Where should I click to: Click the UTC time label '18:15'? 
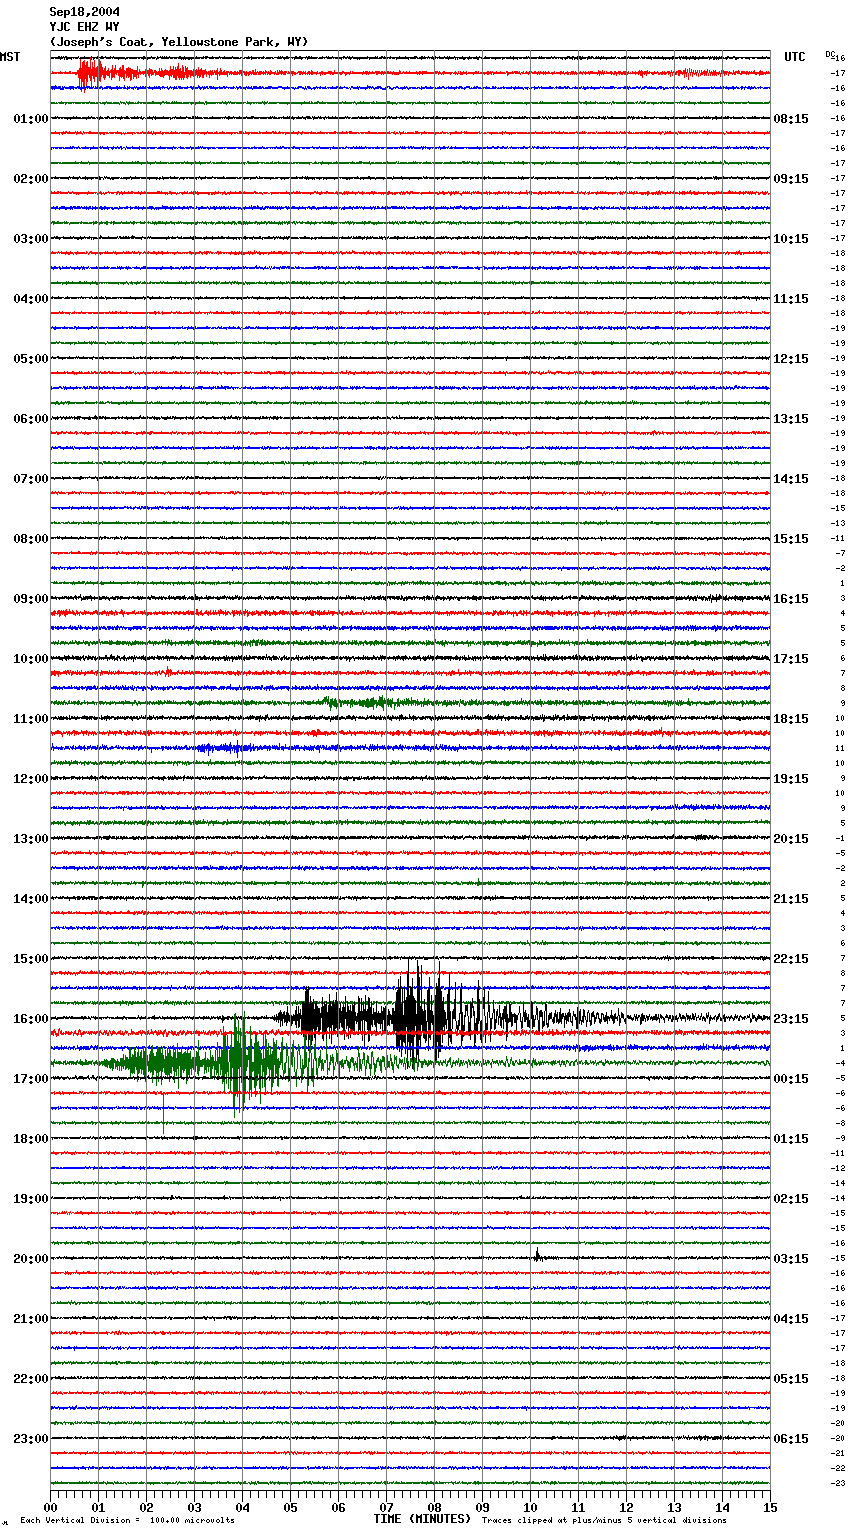(791, 719)
